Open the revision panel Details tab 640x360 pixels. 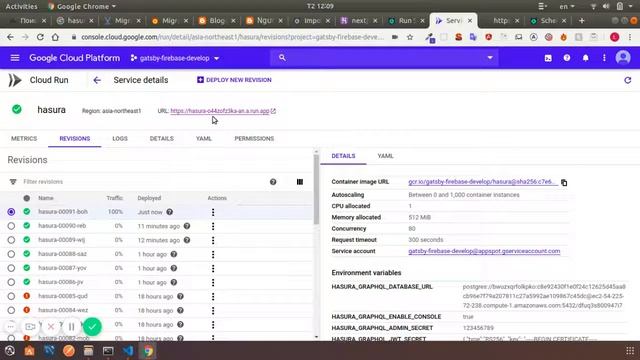[343, 156]
